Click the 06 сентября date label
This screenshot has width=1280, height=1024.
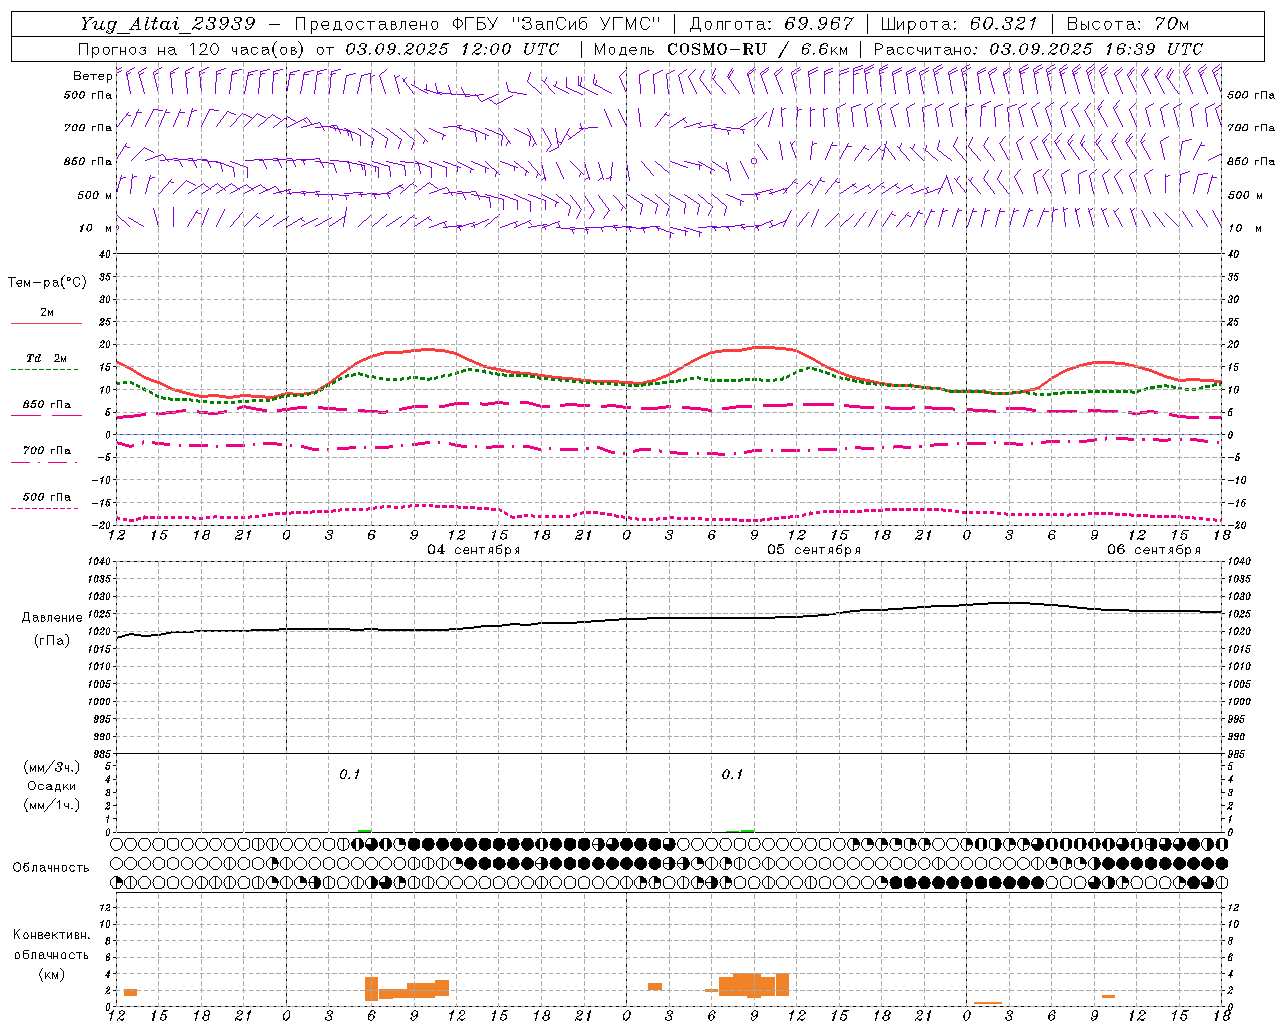1154,550
